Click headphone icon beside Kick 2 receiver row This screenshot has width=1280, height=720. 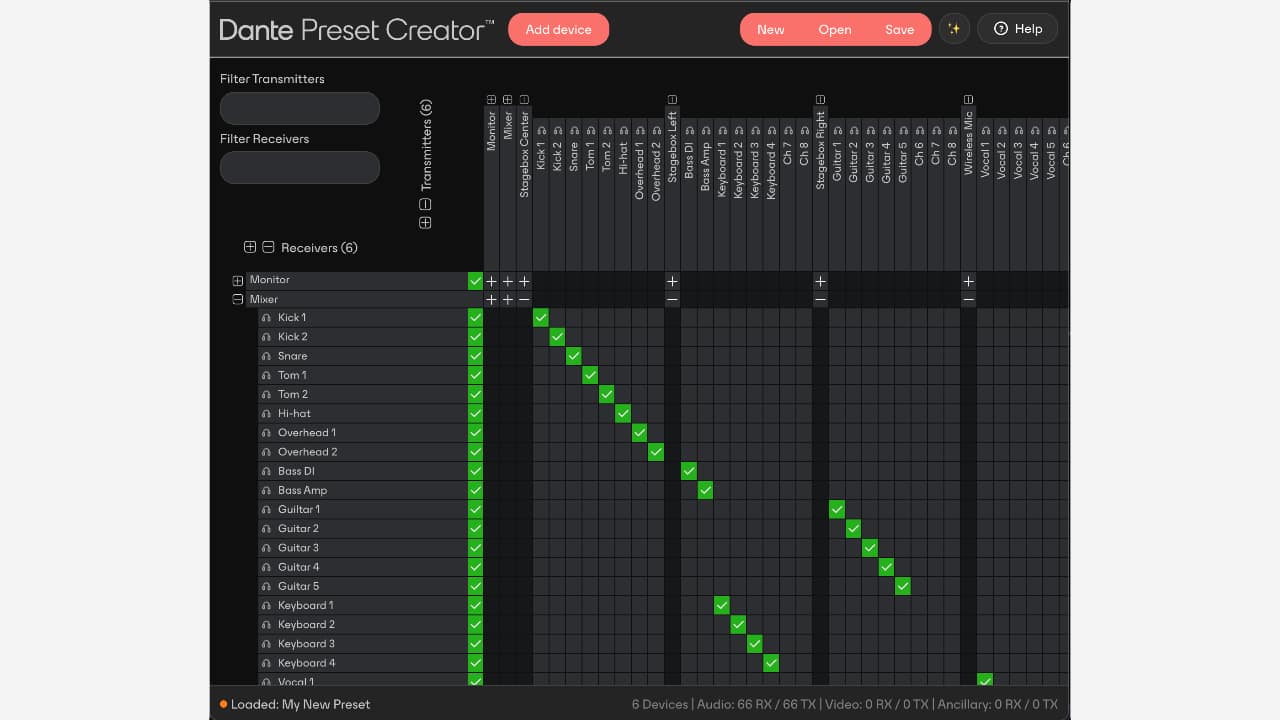(x=266, y=337)
